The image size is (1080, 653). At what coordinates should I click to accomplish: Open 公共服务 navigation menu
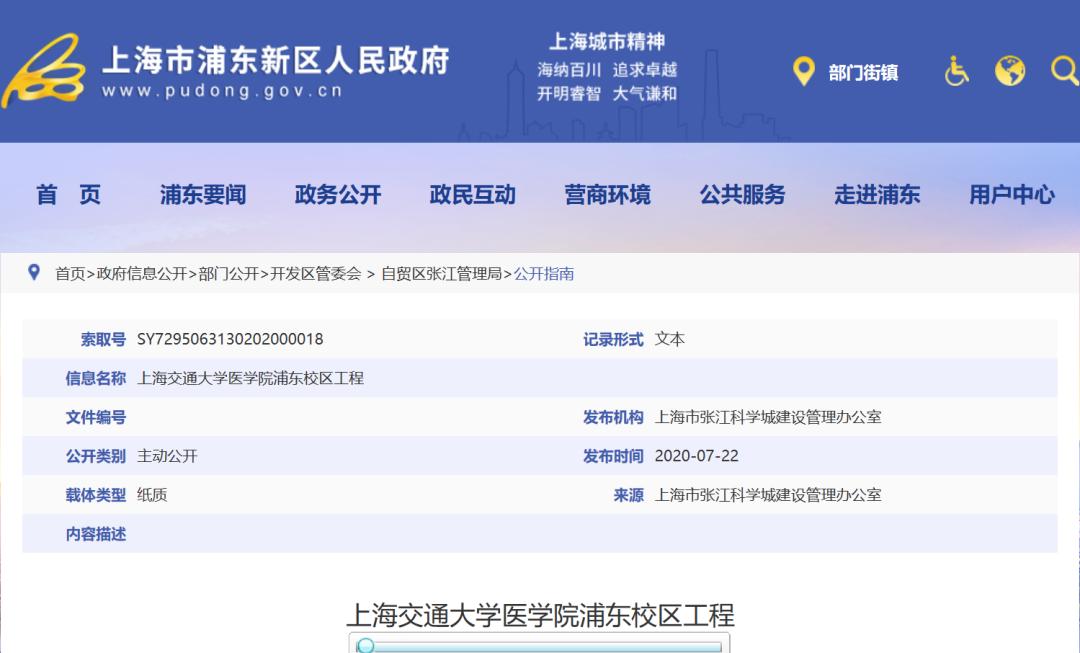pos(742,195)
